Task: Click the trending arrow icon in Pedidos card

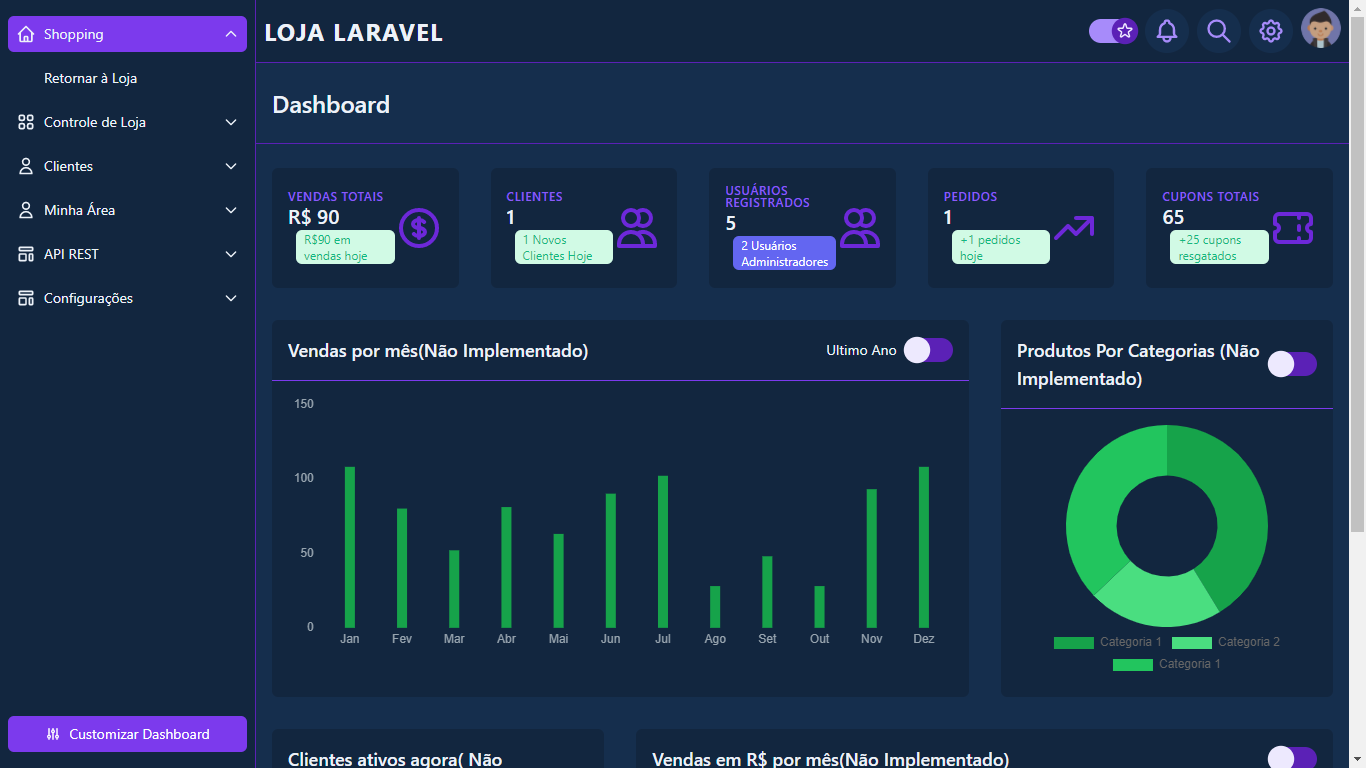Action: (1074, 229)
